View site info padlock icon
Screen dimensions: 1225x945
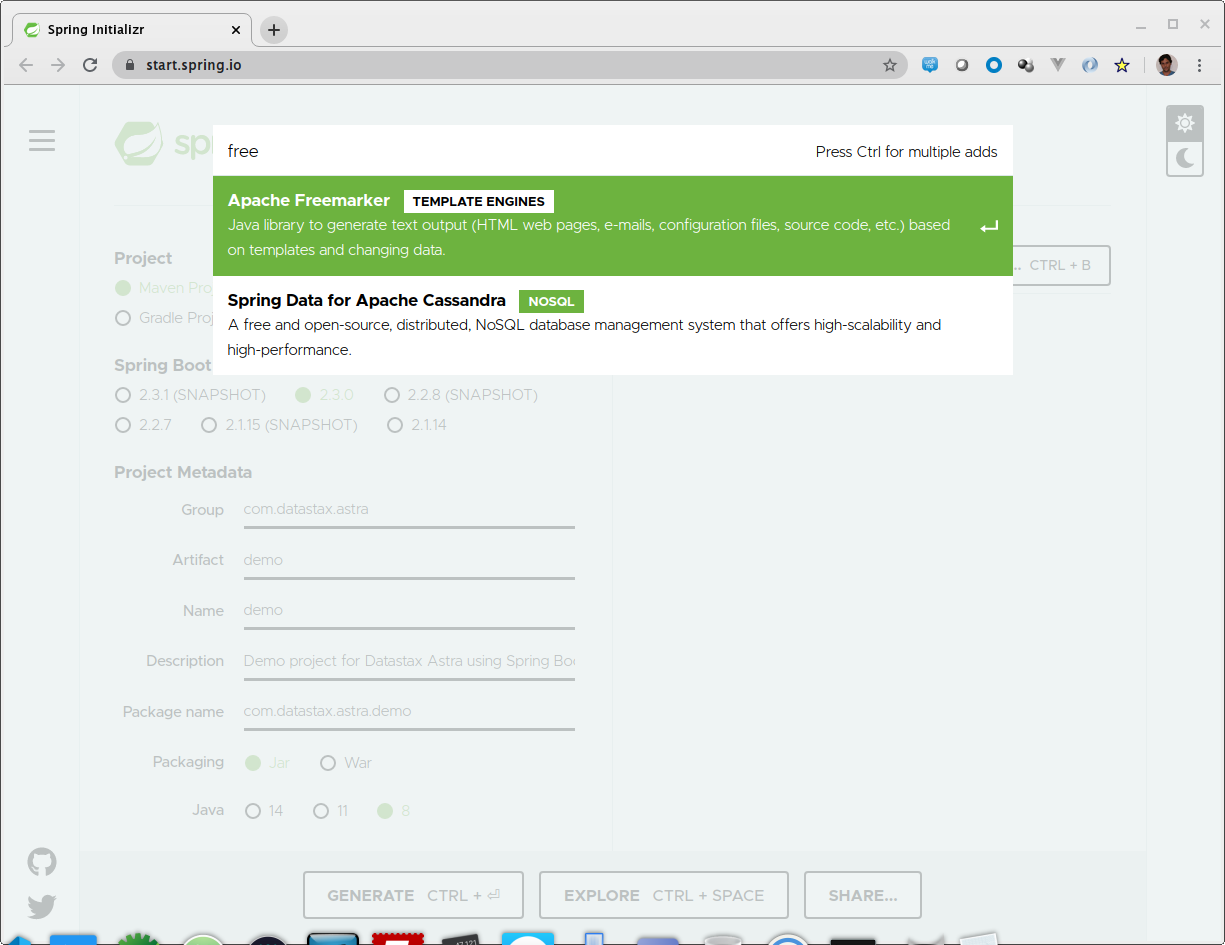click(129, 65)
